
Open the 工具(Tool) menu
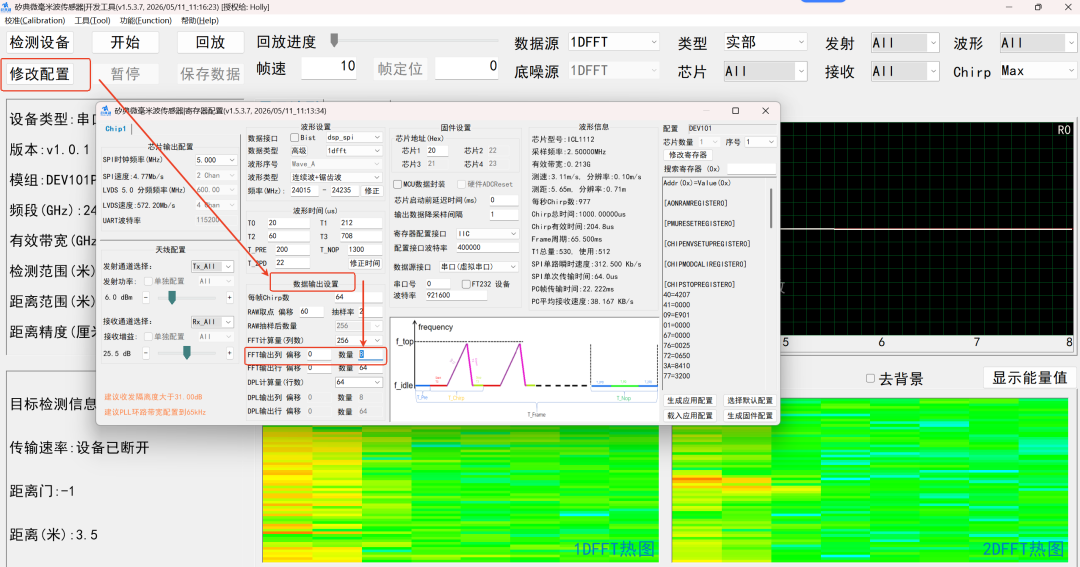92,21
